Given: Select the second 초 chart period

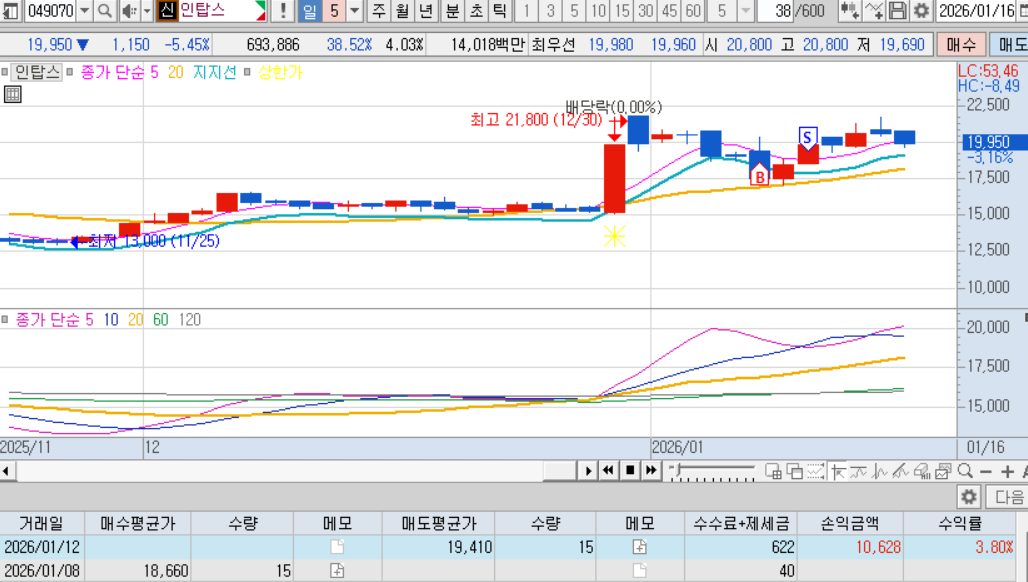Looking at the screenshot, I should 477,10.
